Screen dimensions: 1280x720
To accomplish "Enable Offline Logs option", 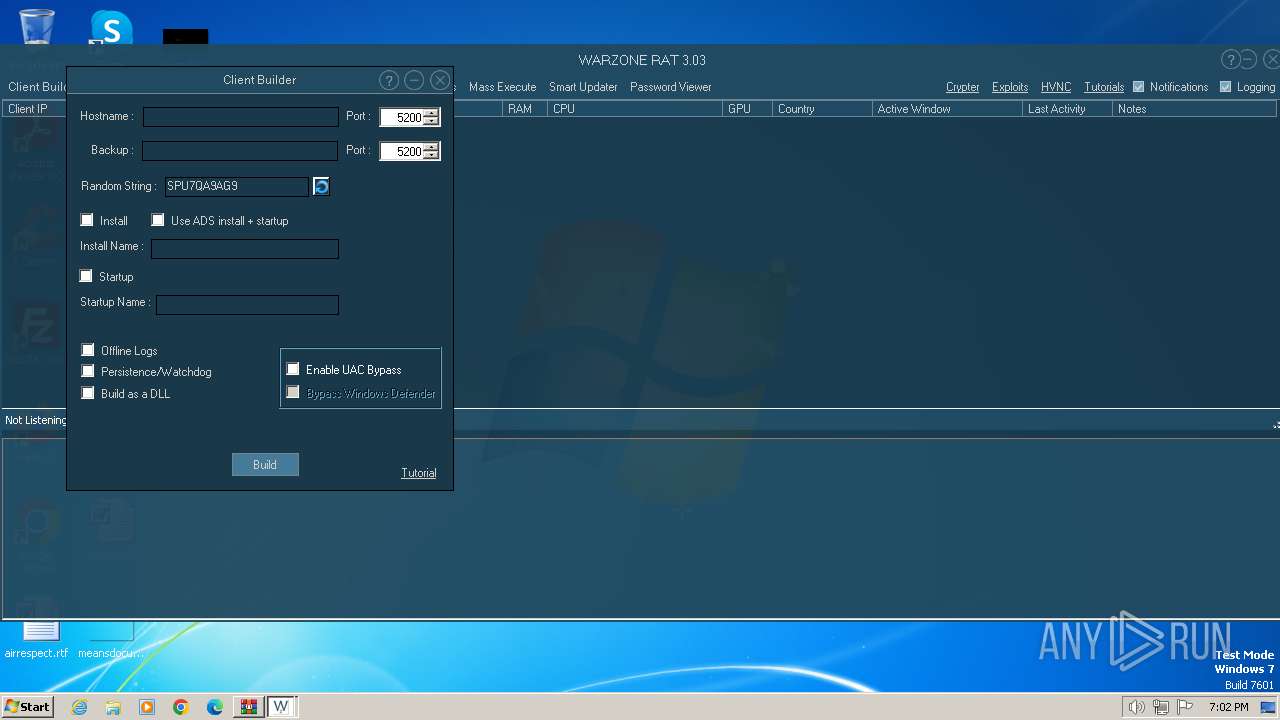I will (x=88, y=350).
